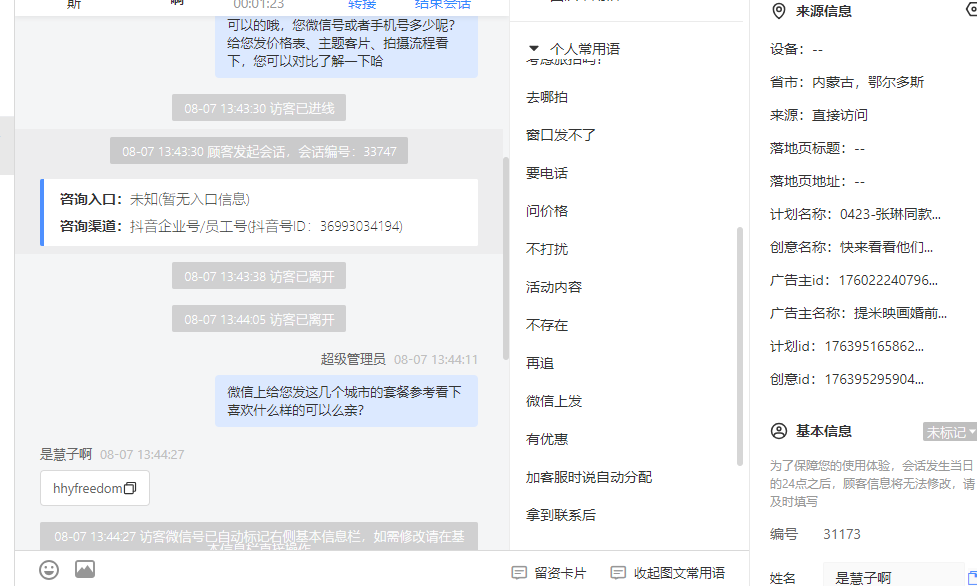This screenshot has height=586, width=977.
Task: Click the 落地页标题 field
Action: coord(817,148)
